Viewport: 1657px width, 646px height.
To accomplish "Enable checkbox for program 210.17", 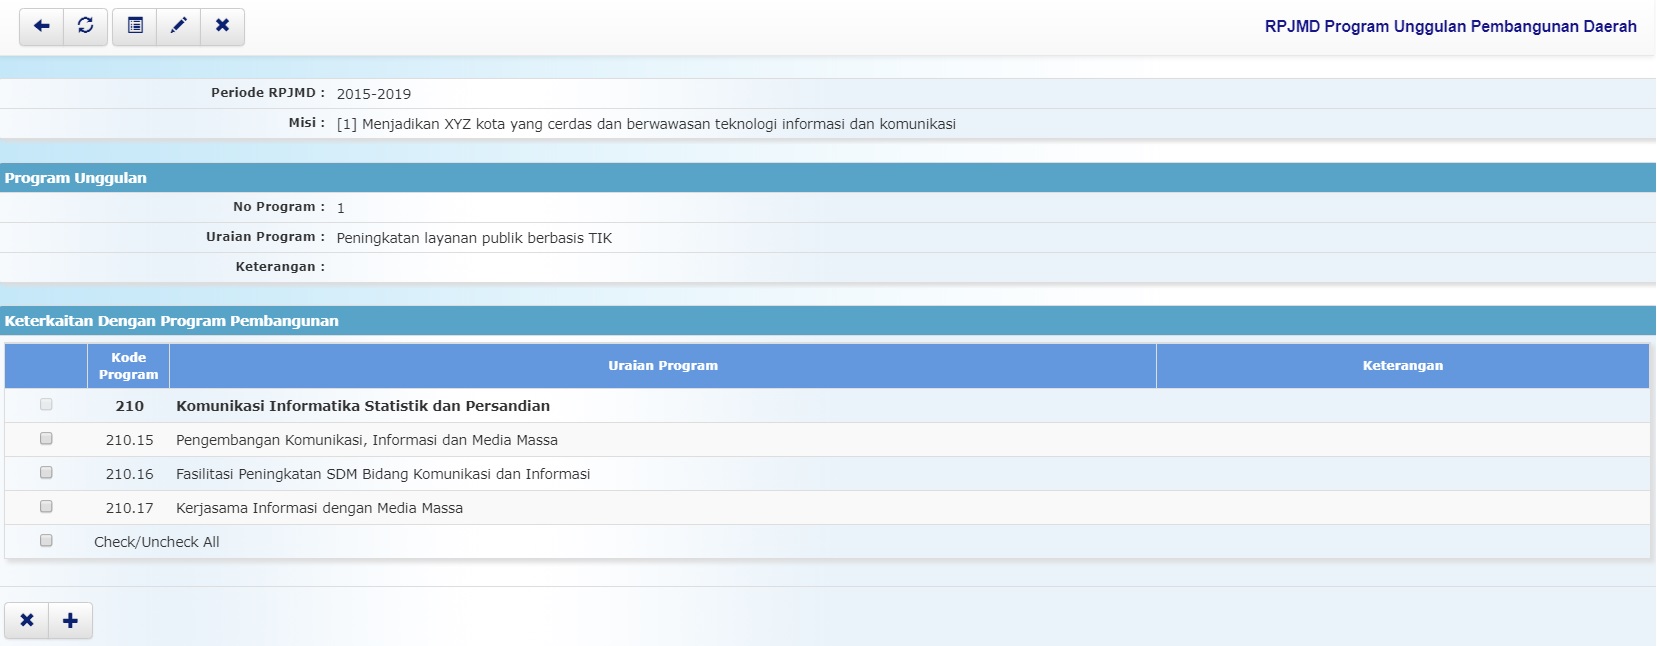I will 46,507.
